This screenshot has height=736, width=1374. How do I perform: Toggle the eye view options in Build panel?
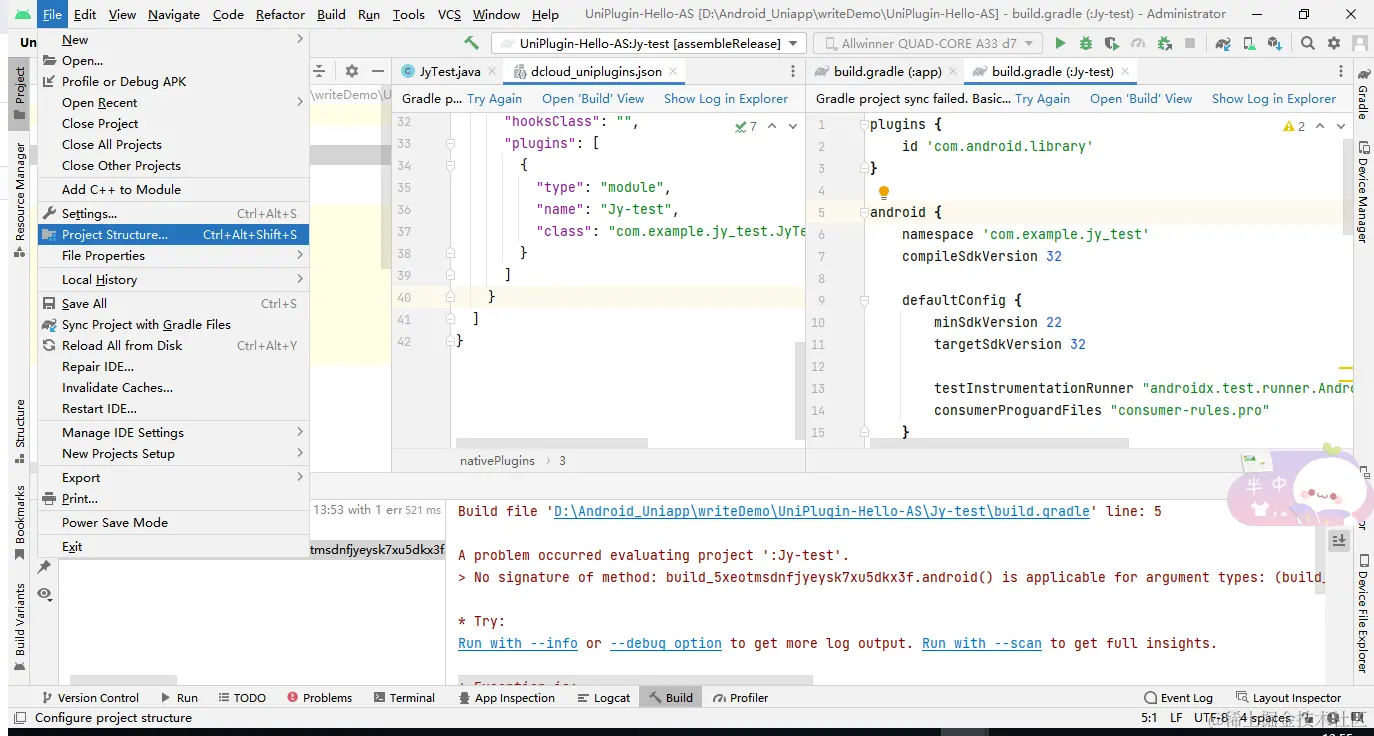(45, 594)
